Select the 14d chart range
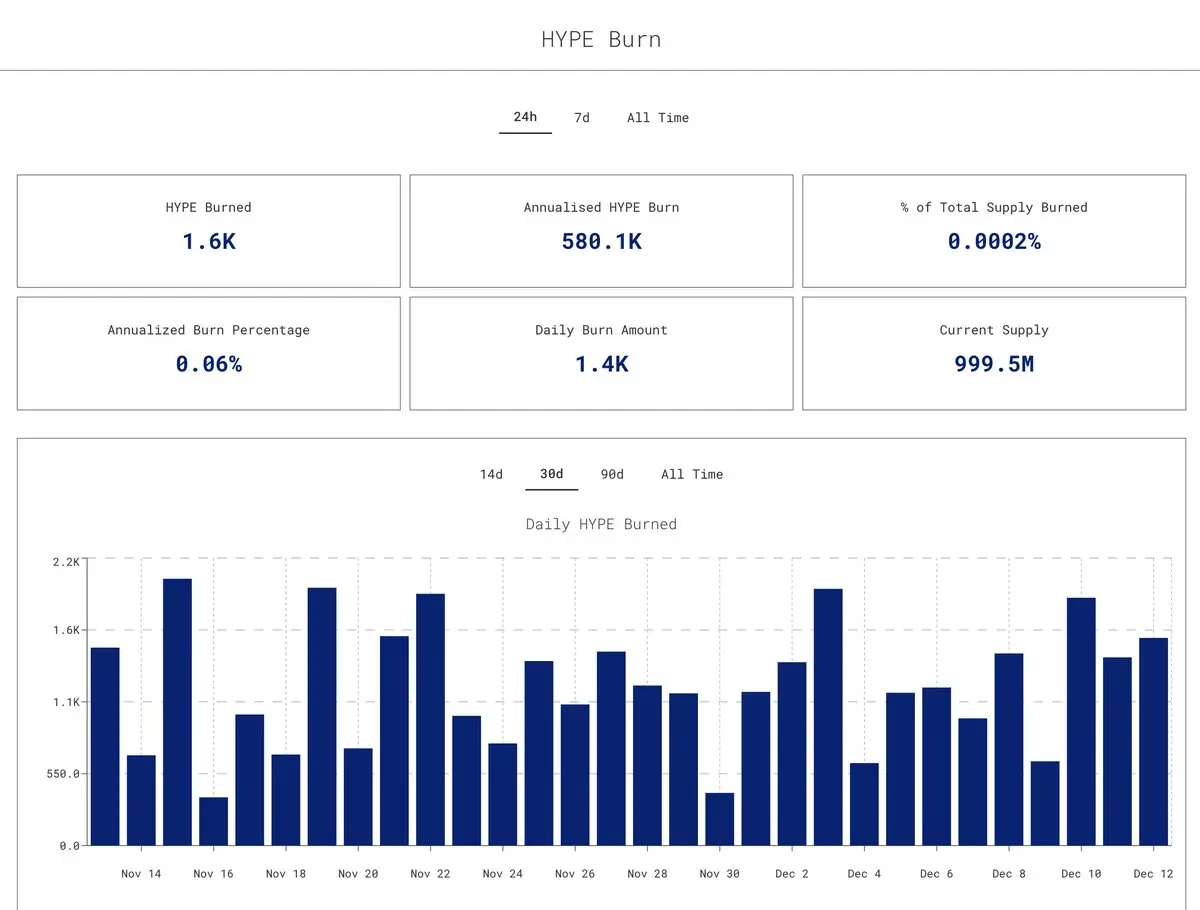 pyautogui.click(x=491, y=474)
